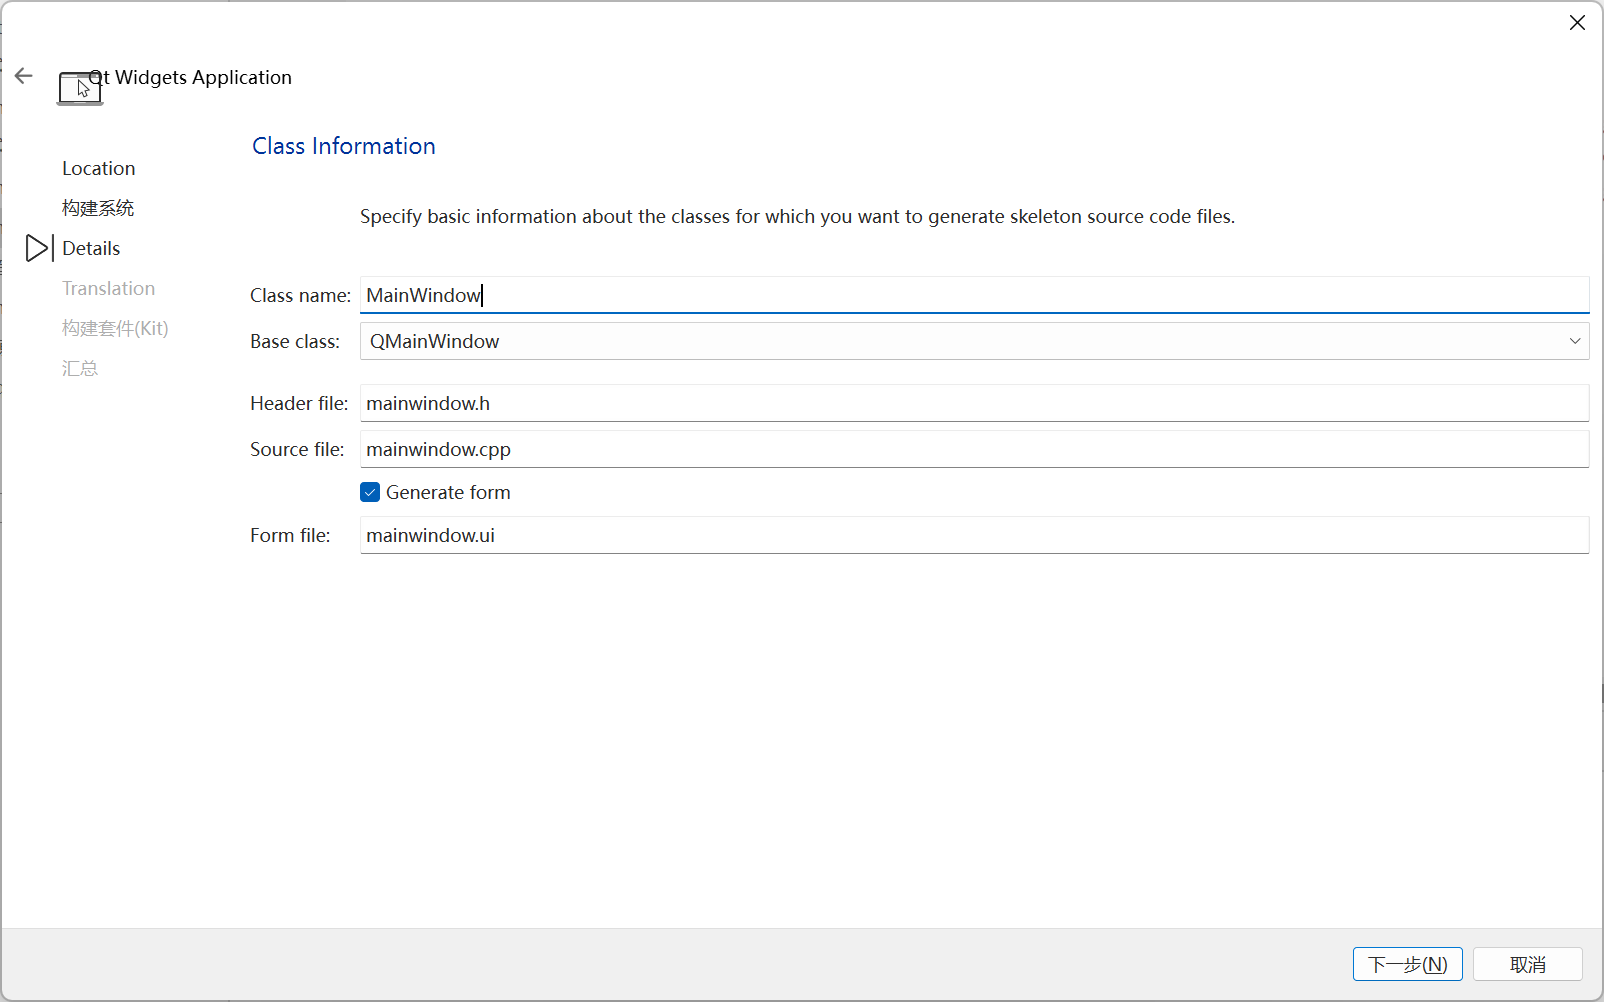Click the 'Specify basic information' description text

click(x=797, y=216)
